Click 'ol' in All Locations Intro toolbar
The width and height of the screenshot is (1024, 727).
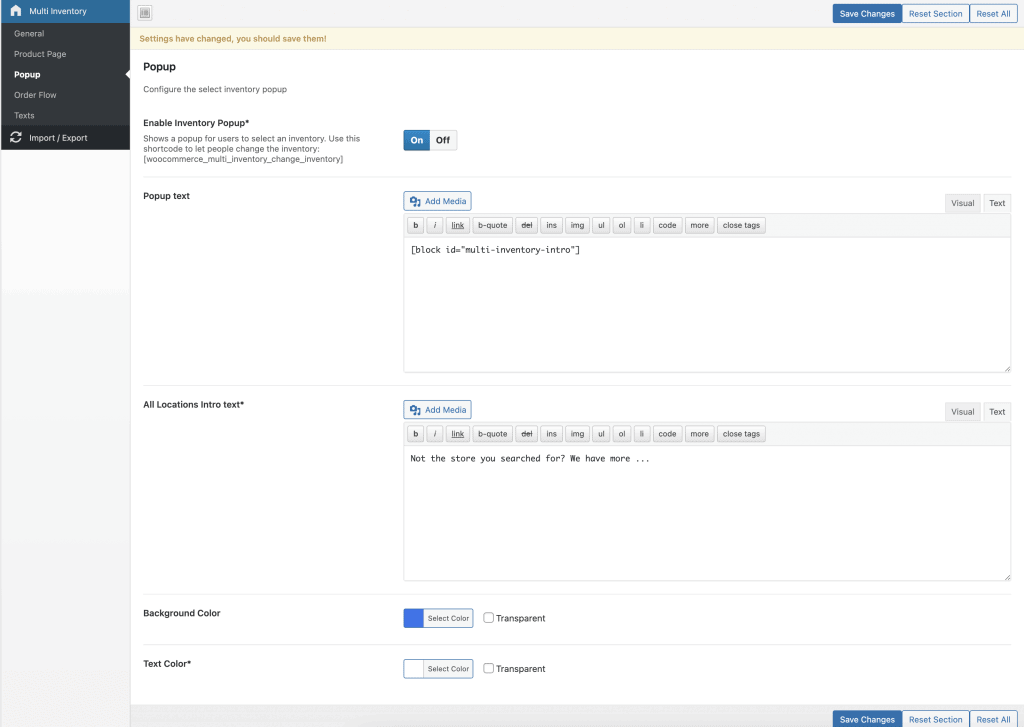[622, 434]
